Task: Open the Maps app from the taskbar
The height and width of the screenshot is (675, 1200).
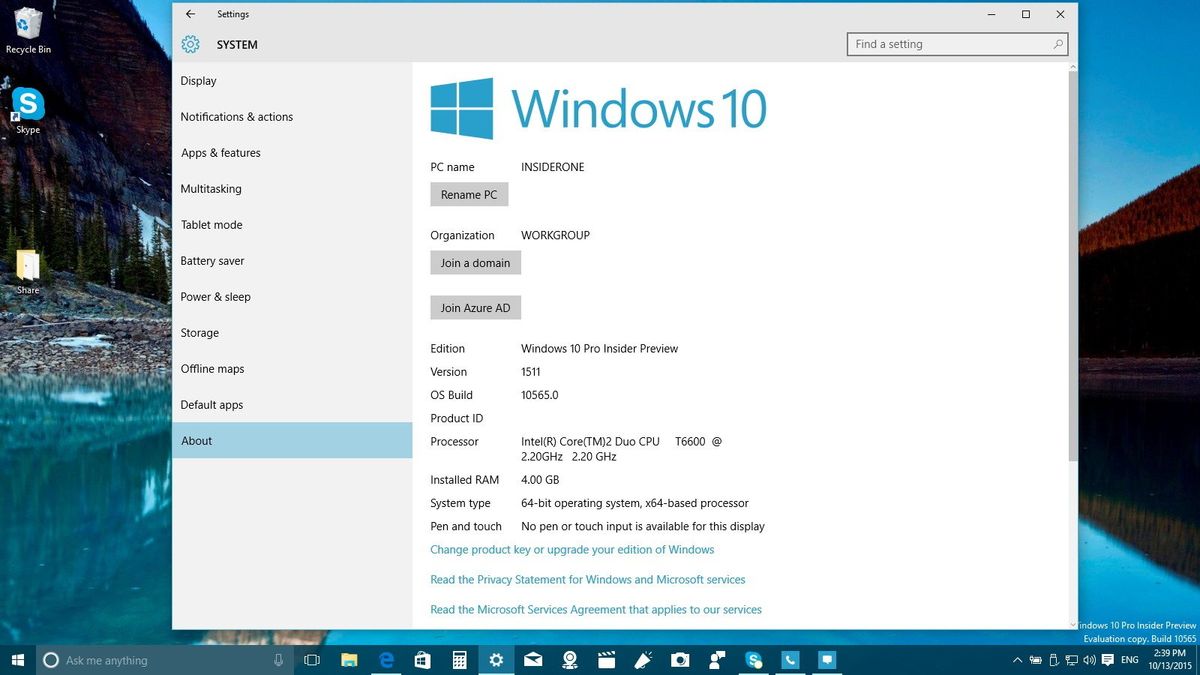Action: tap(570, 660)
